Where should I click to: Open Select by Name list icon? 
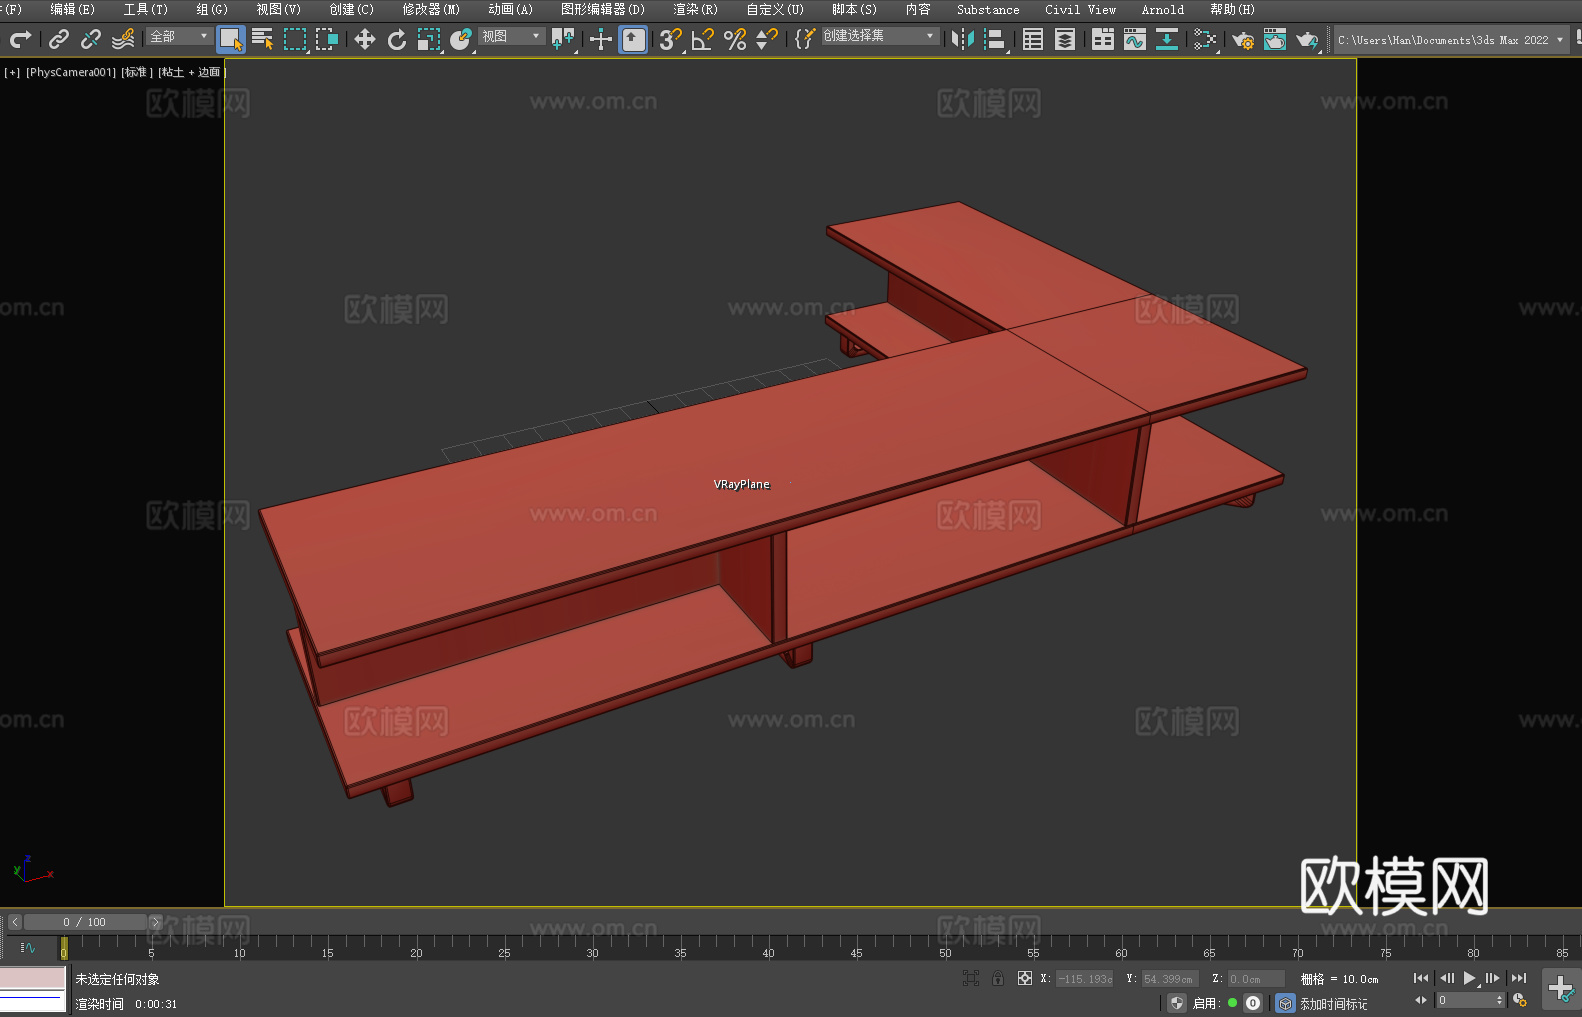[263, 39]
